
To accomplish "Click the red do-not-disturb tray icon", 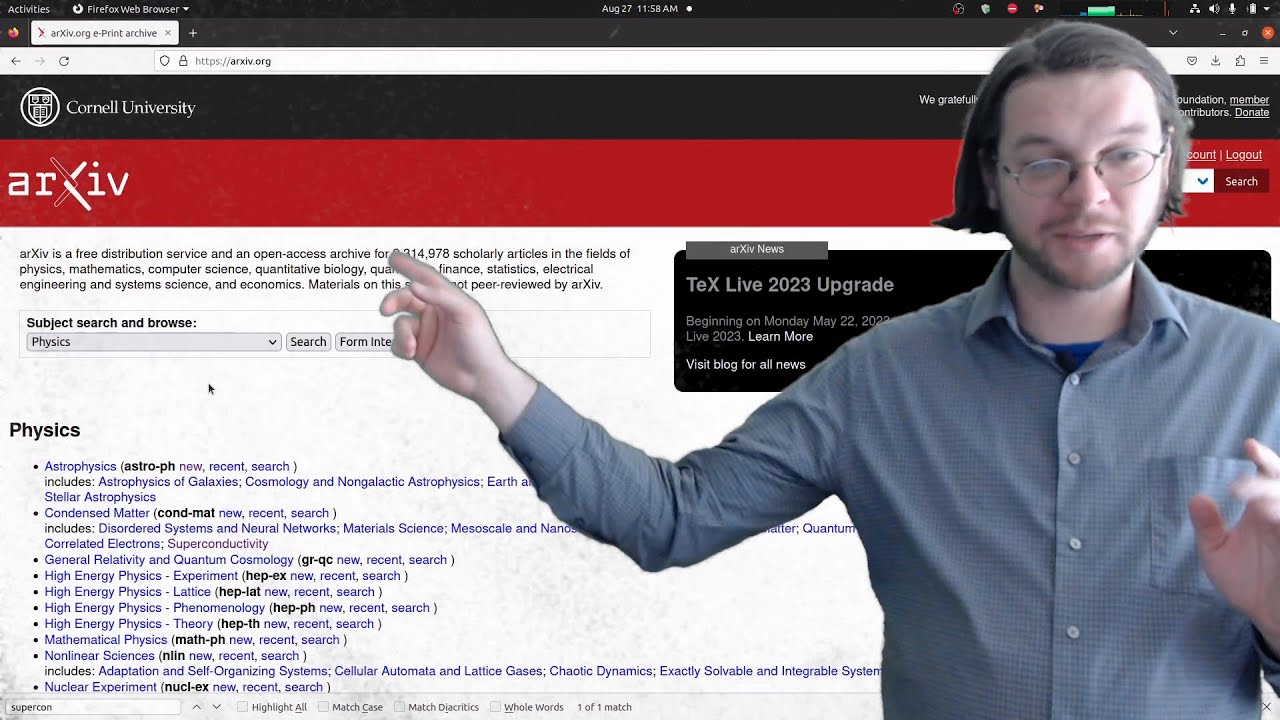I will coord(1012,9).
